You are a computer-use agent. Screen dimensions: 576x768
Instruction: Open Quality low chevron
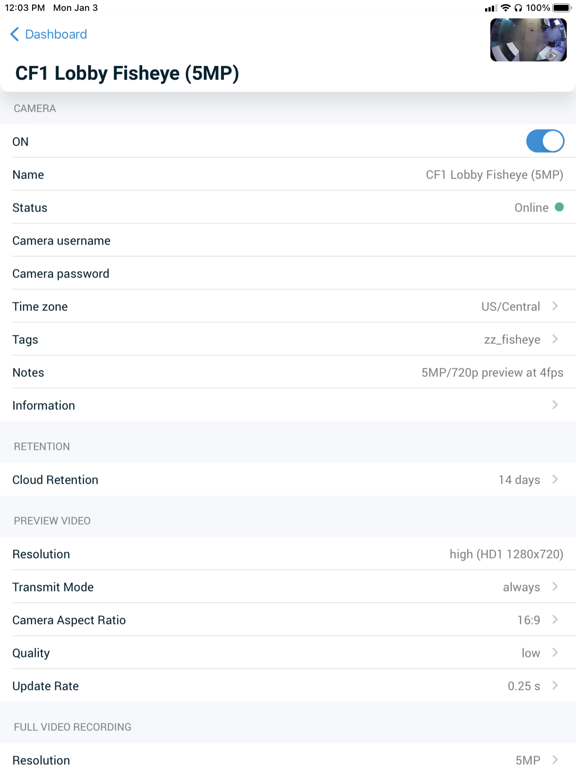click(555, 652)
